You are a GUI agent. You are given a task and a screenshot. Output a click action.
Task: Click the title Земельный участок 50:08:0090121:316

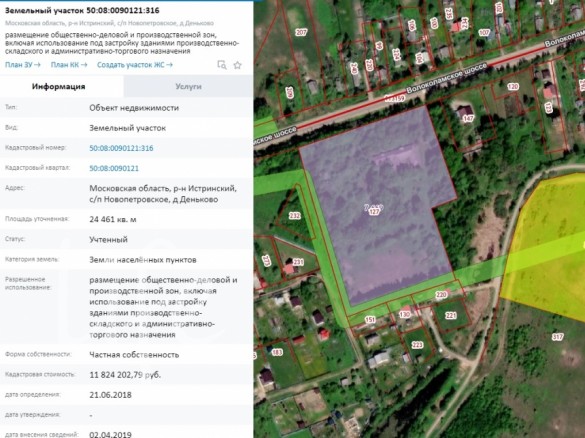coord(82,10)
